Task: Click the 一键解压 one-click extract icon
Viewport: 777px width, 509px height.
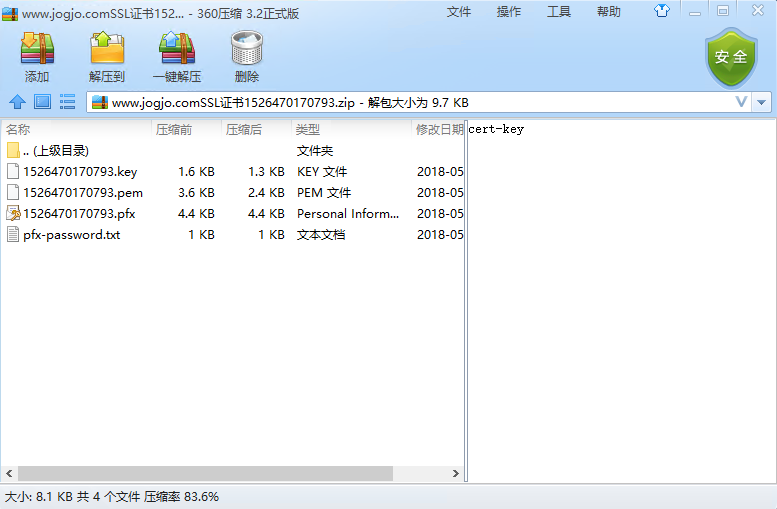Action: tap(177, 48)
